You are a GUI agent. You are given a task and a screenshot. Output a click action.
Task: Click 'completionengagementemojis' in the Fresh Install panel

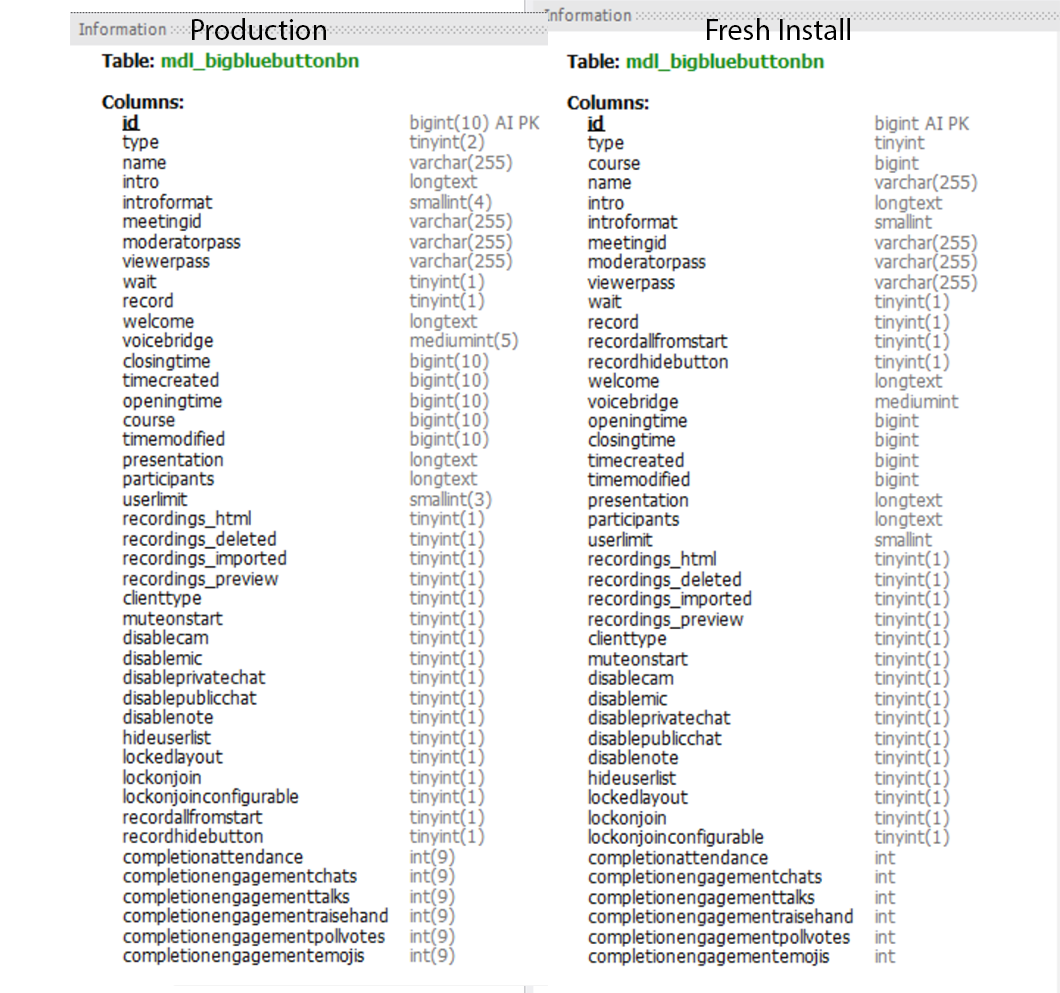point(708,957)
